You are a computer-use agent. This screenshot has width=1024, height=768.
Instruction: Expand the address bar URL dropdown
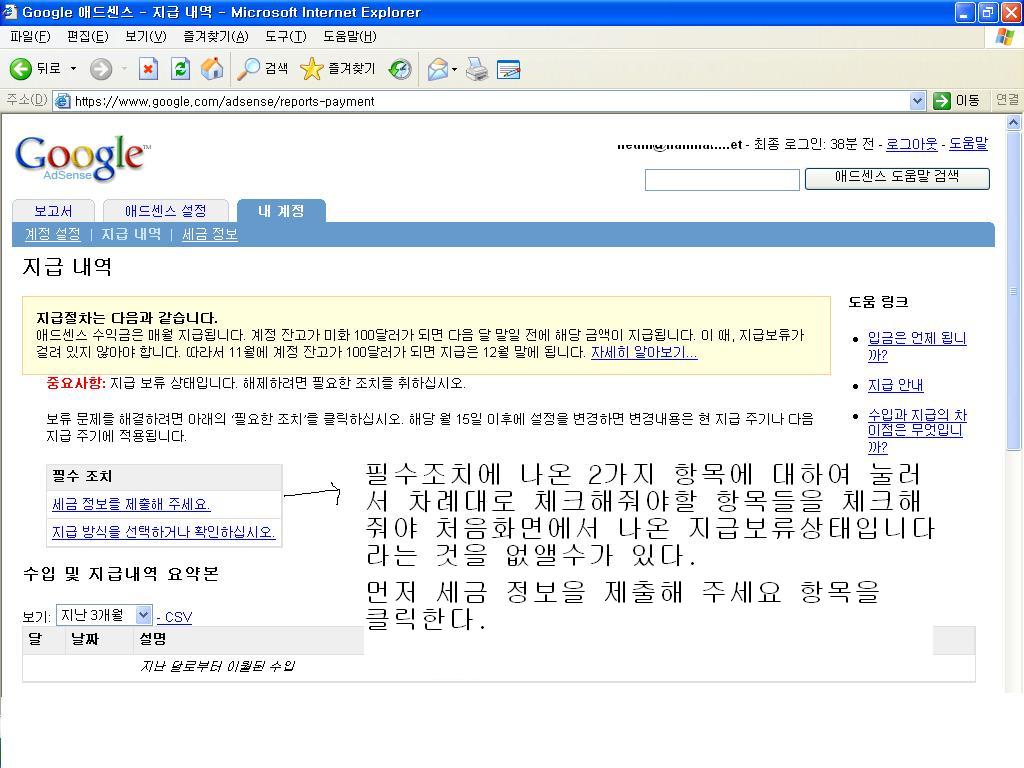tap(917, 101)
